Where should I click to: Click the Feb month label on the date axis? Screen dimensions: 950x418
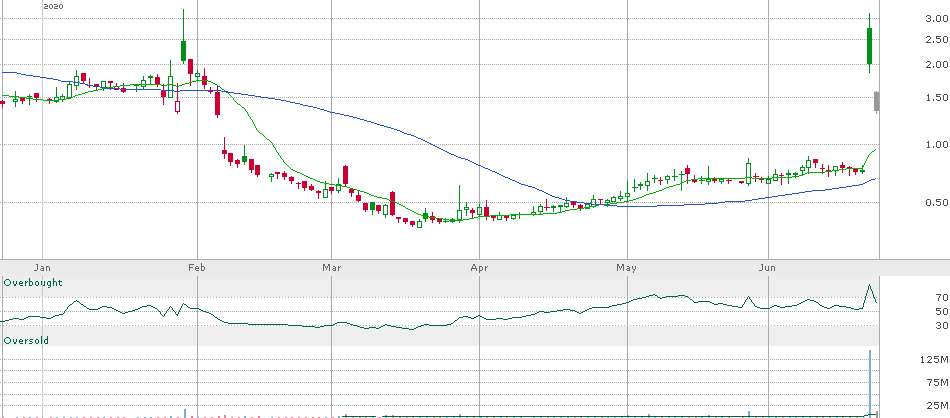pos(196,267)
